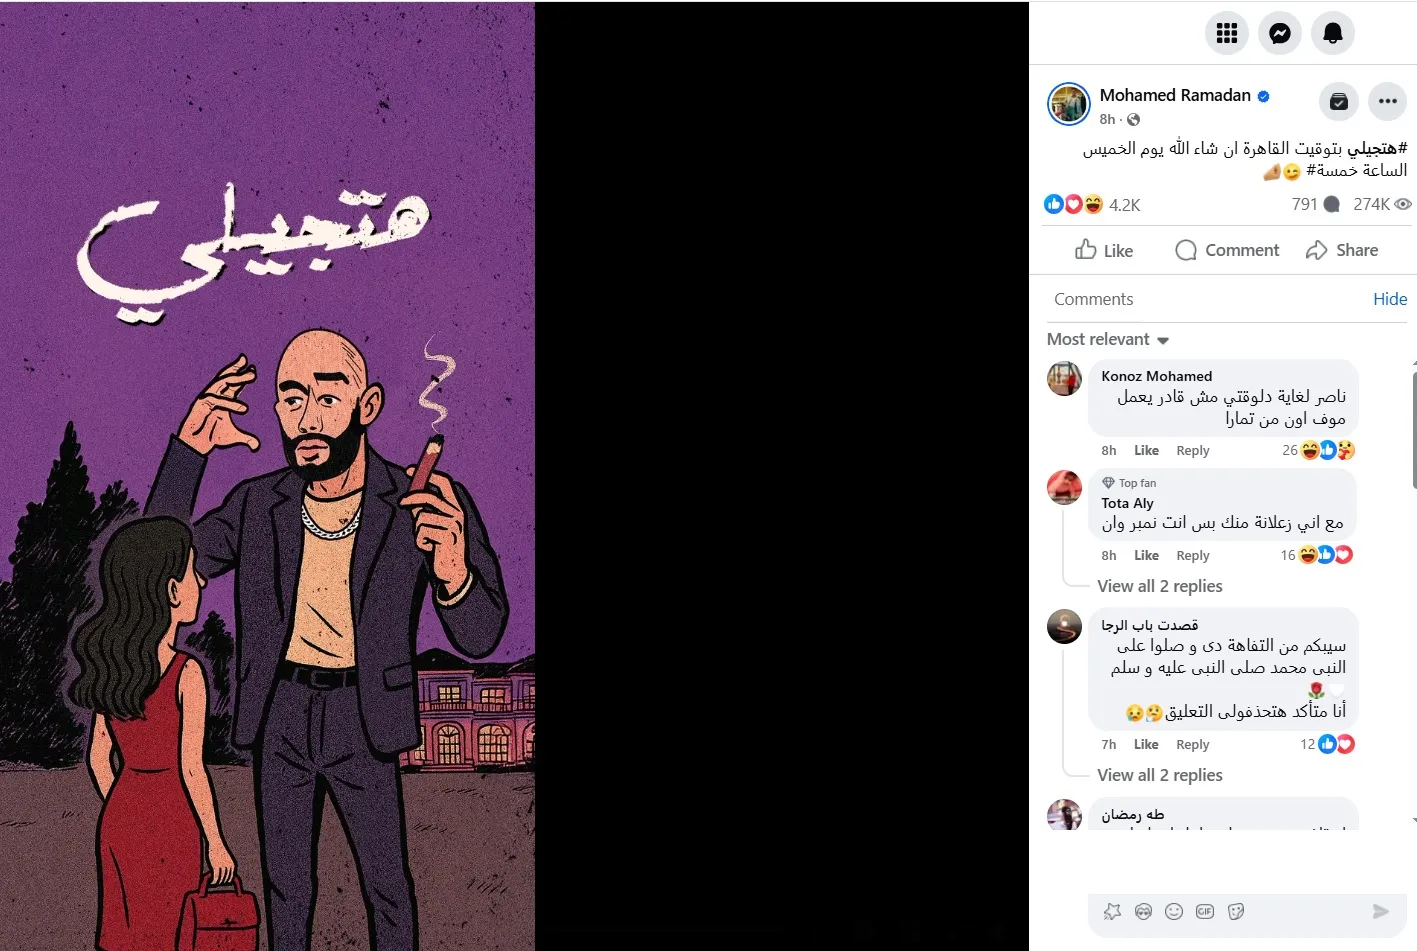Expand replies under the 7h comment
1417x951 pixels.
(1160, 775)
